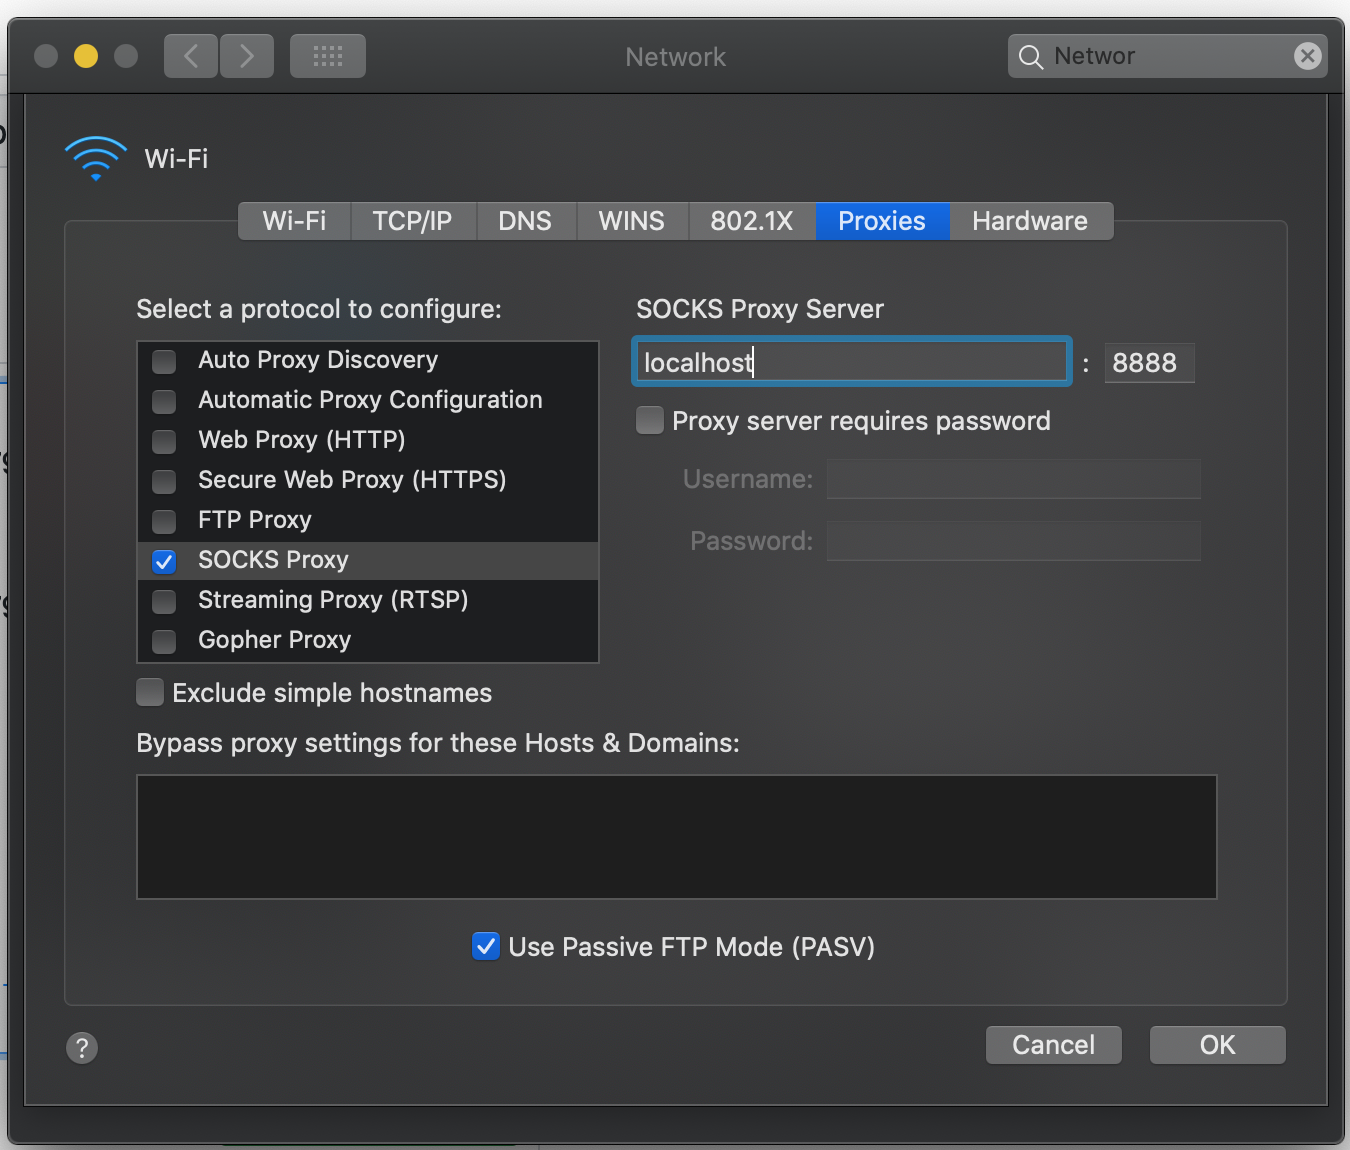Open help with question mark button
Screen dimensions: 1350x1150
pos(82,1048)
